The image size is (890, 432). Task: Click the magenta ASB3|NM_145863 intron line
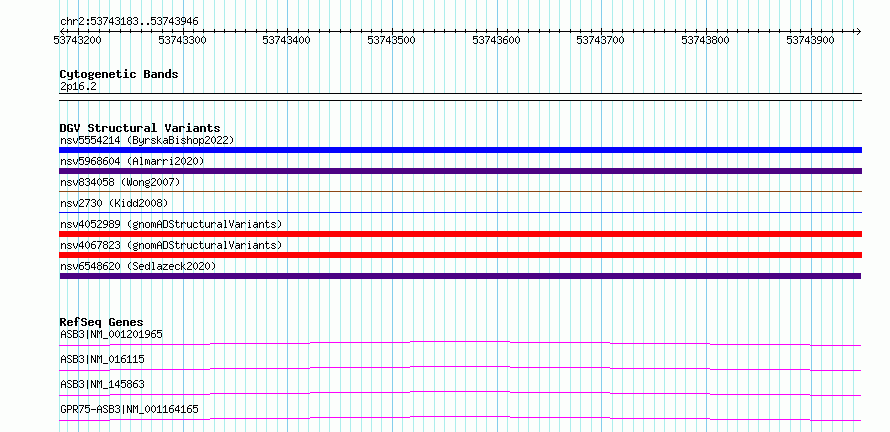point(460,393)
